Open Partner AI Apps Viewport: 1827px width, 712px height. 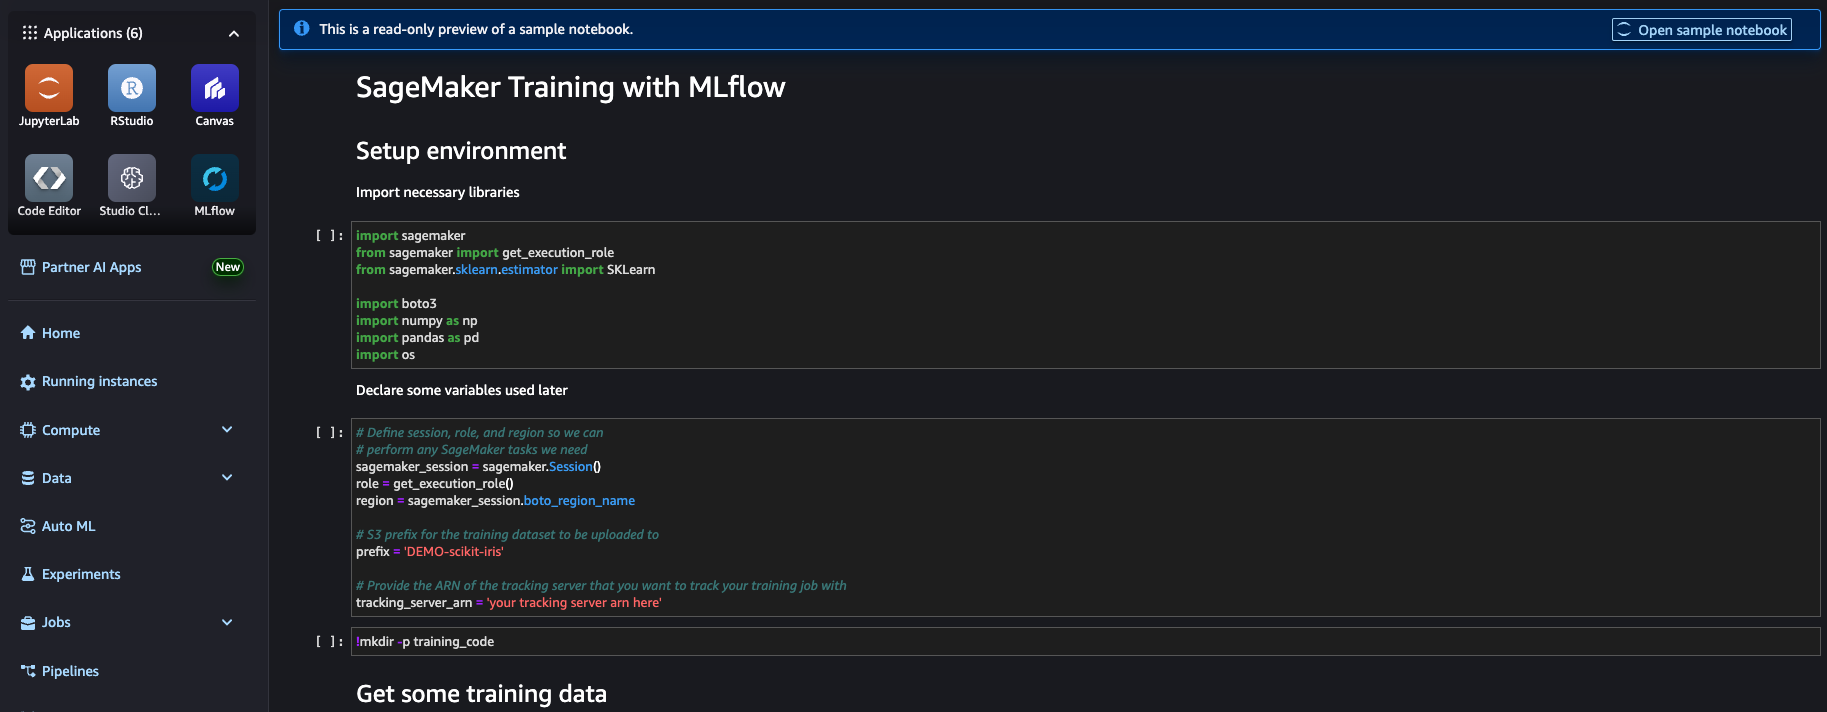(90, 266)
